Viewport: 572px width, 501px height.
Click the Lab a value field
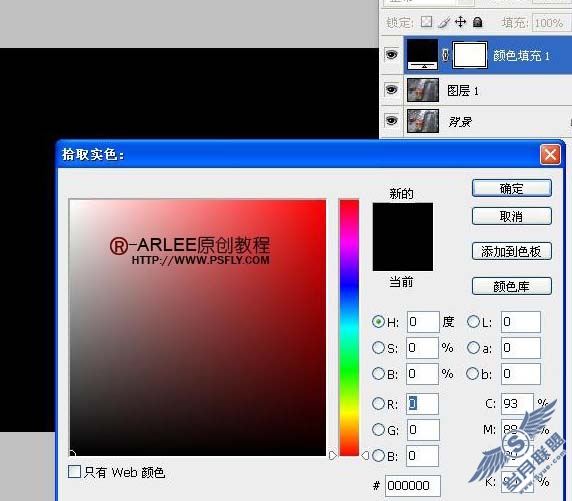[521, 348]
